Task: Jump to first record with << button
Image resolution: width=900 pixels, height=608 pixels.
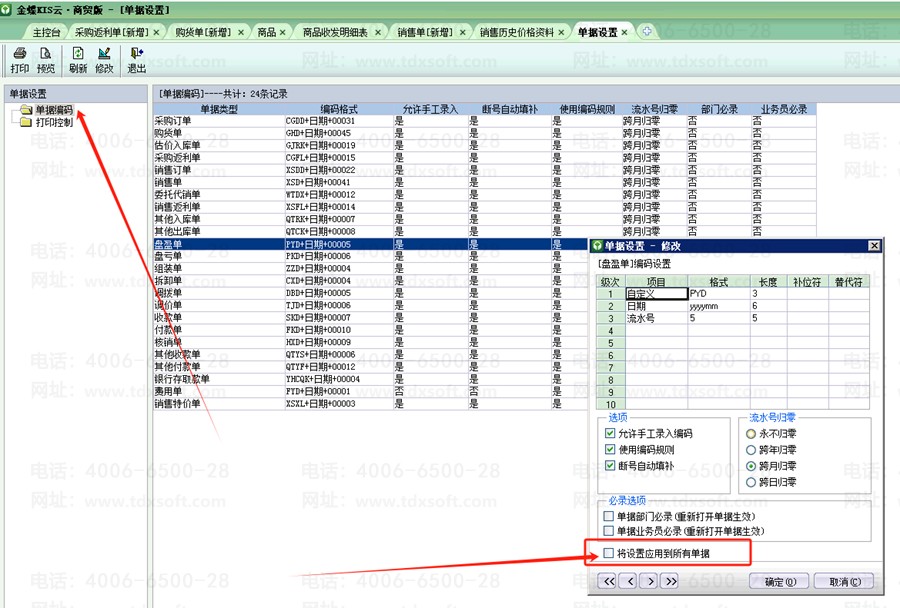Action: click(x=607, y=581)
